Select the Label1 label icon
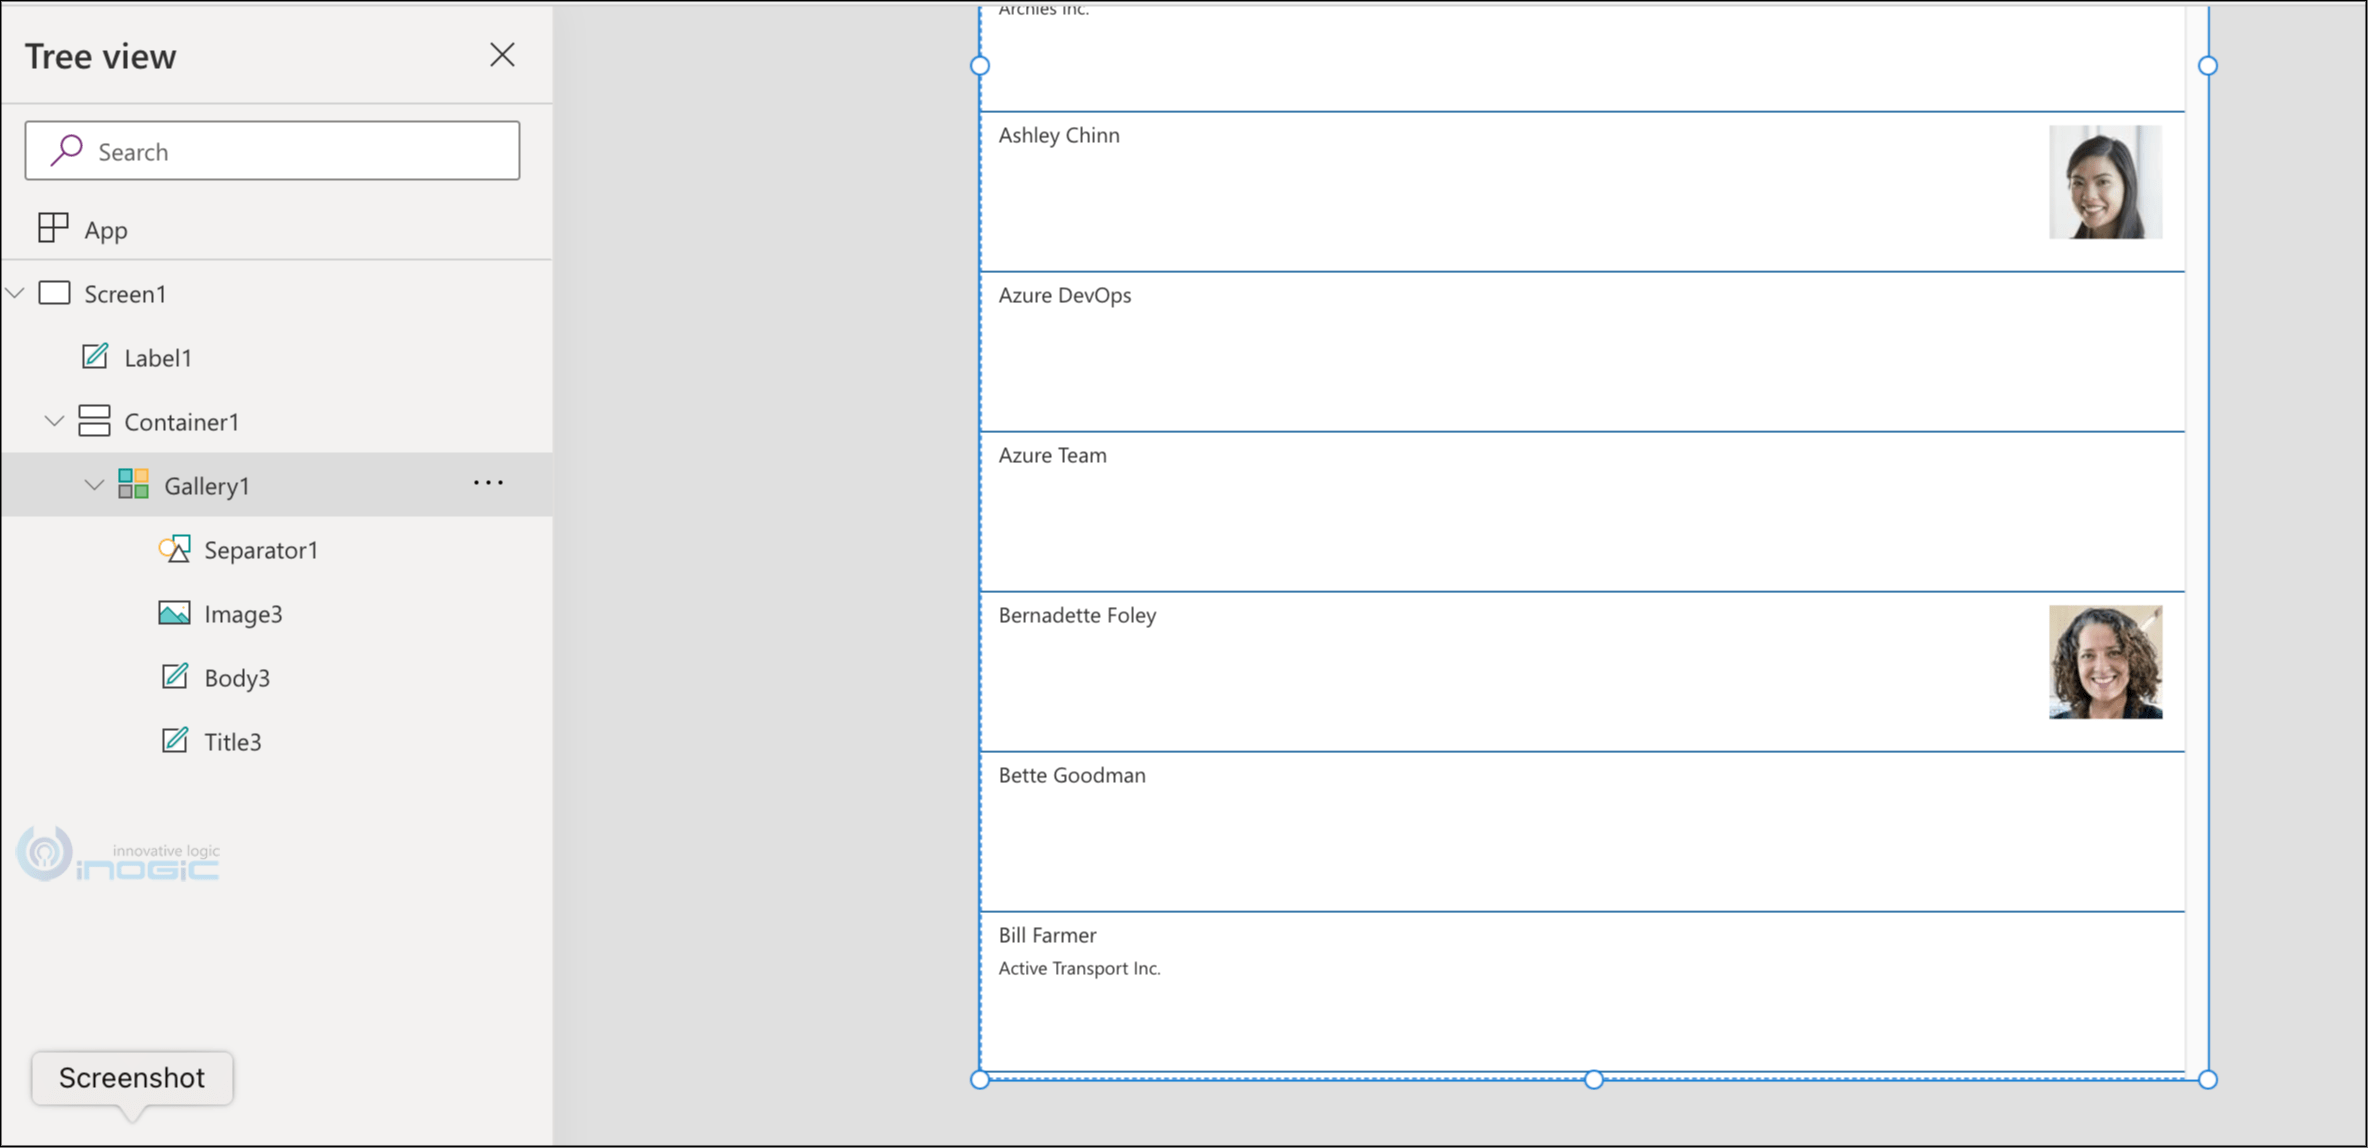Screen dimensions: 2368x1148 point(95,356)
